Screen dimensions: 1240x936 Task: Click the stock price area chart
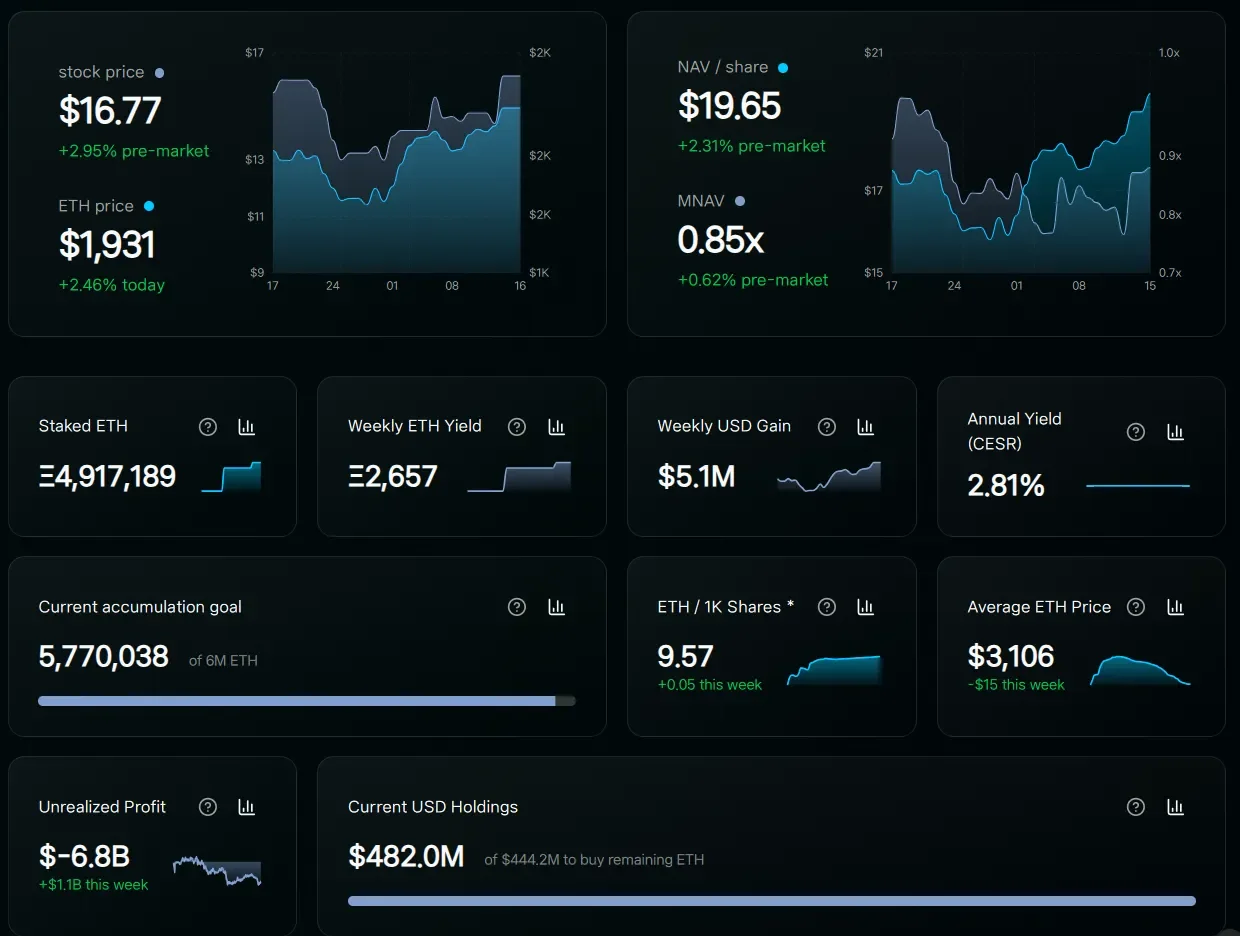coord(396,173)
